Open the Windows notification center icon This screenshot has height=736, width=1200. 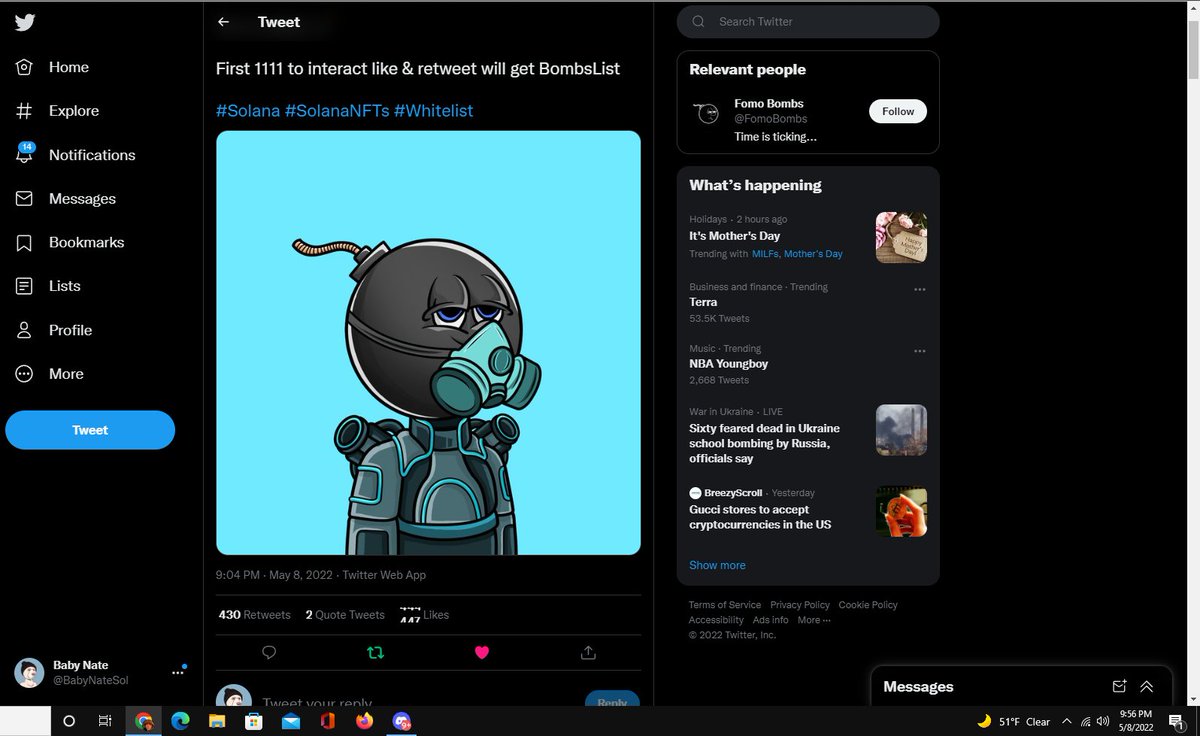point(1177,721)
